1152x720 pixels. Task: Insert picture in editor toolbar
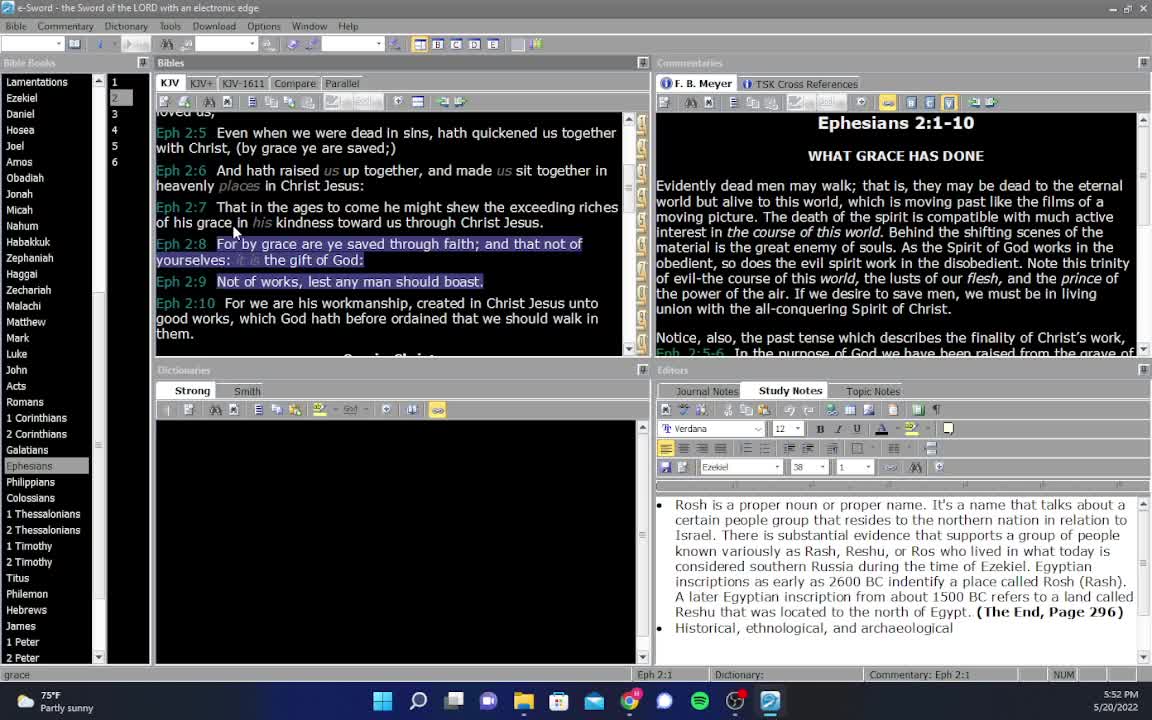point(868,410)
